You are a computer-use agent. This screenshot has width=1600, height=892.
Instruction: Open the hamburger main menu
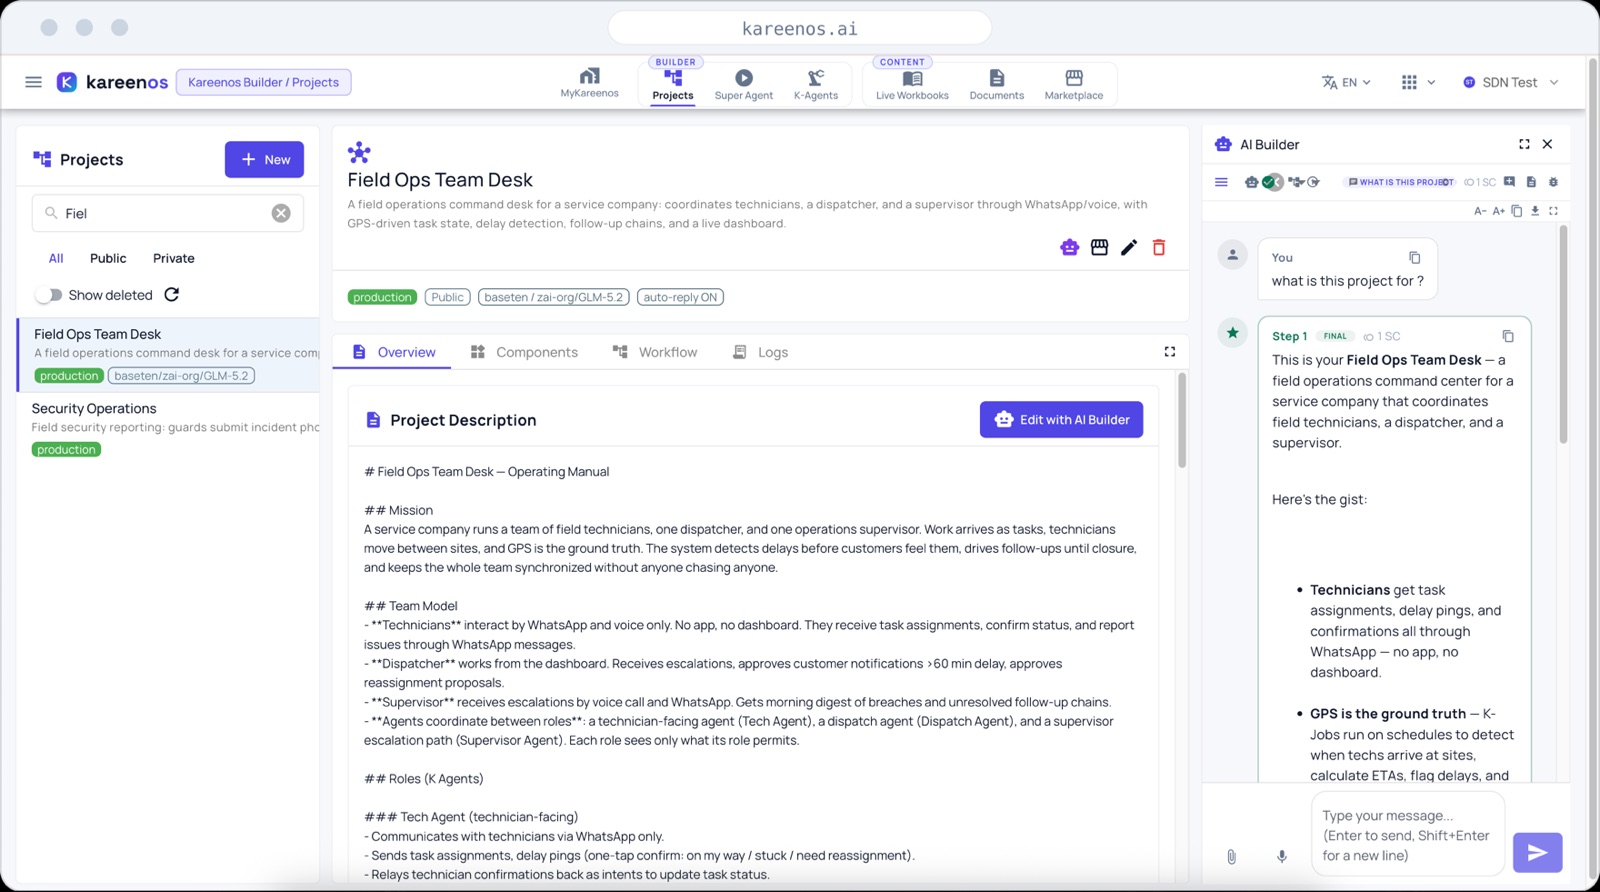point(33,82)
